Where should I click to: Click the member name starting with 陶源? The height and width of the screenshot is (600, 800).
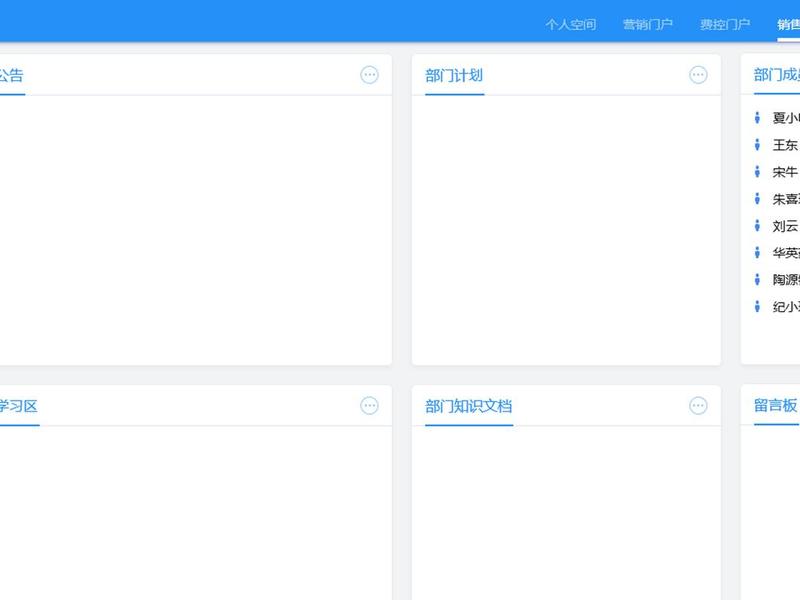tap(786, 280)
